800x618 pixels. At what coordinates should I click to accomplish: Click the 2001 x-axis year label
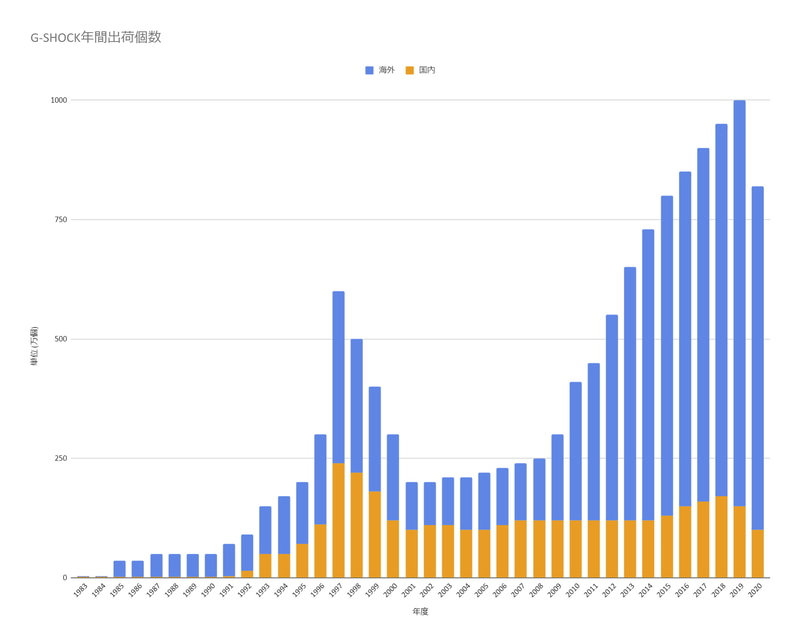409,590
